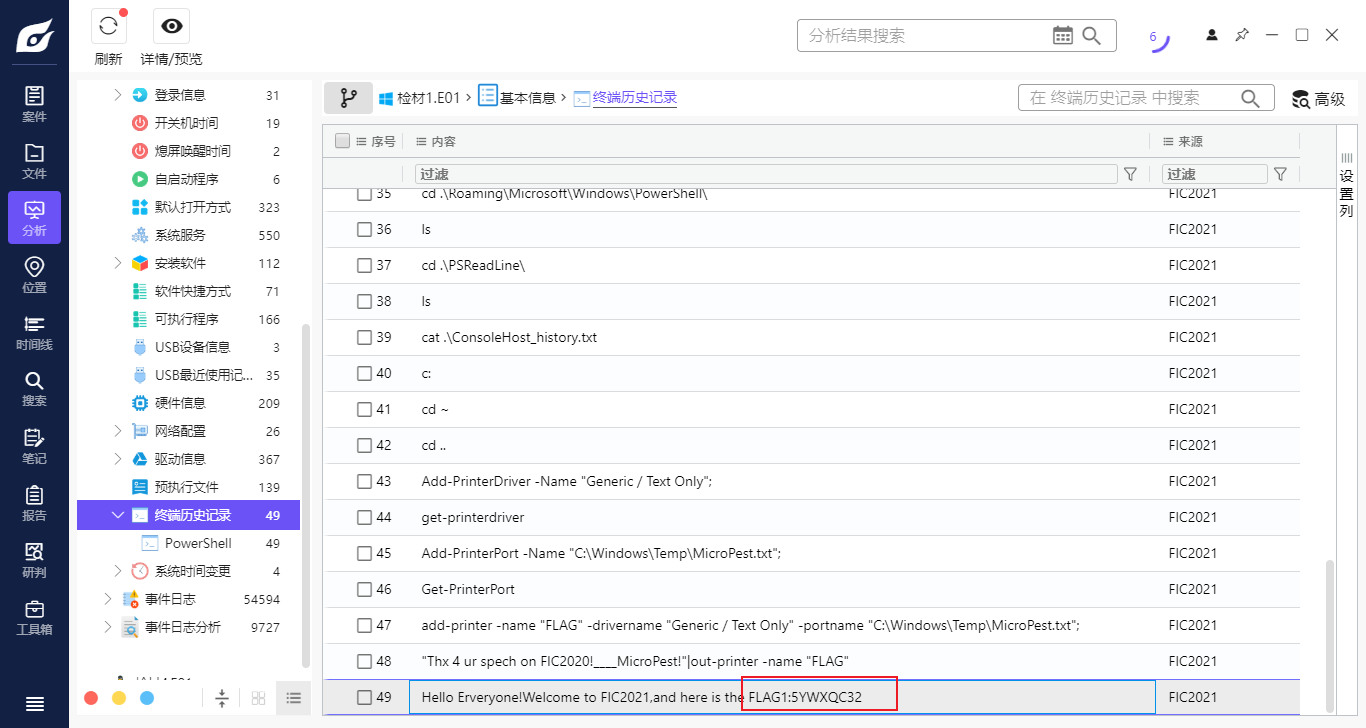Click the filter funnel beside 内容 filter

pos(1130,174)
